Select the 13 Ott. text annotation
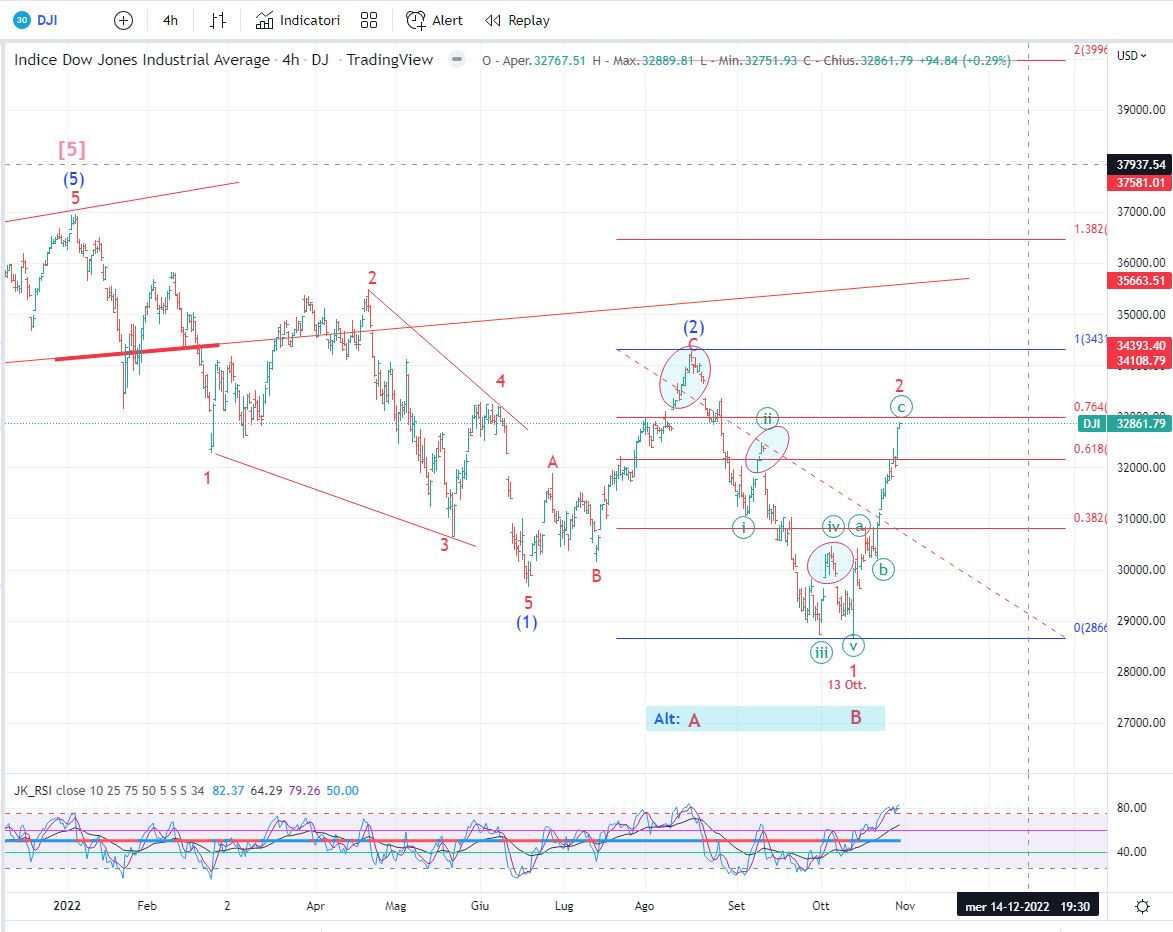 (846, 685)
